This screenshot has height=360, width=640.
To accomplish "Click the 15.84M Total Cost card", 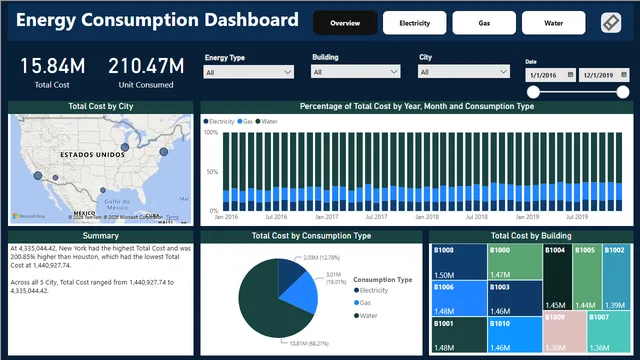I will click(x=52, y=72).
